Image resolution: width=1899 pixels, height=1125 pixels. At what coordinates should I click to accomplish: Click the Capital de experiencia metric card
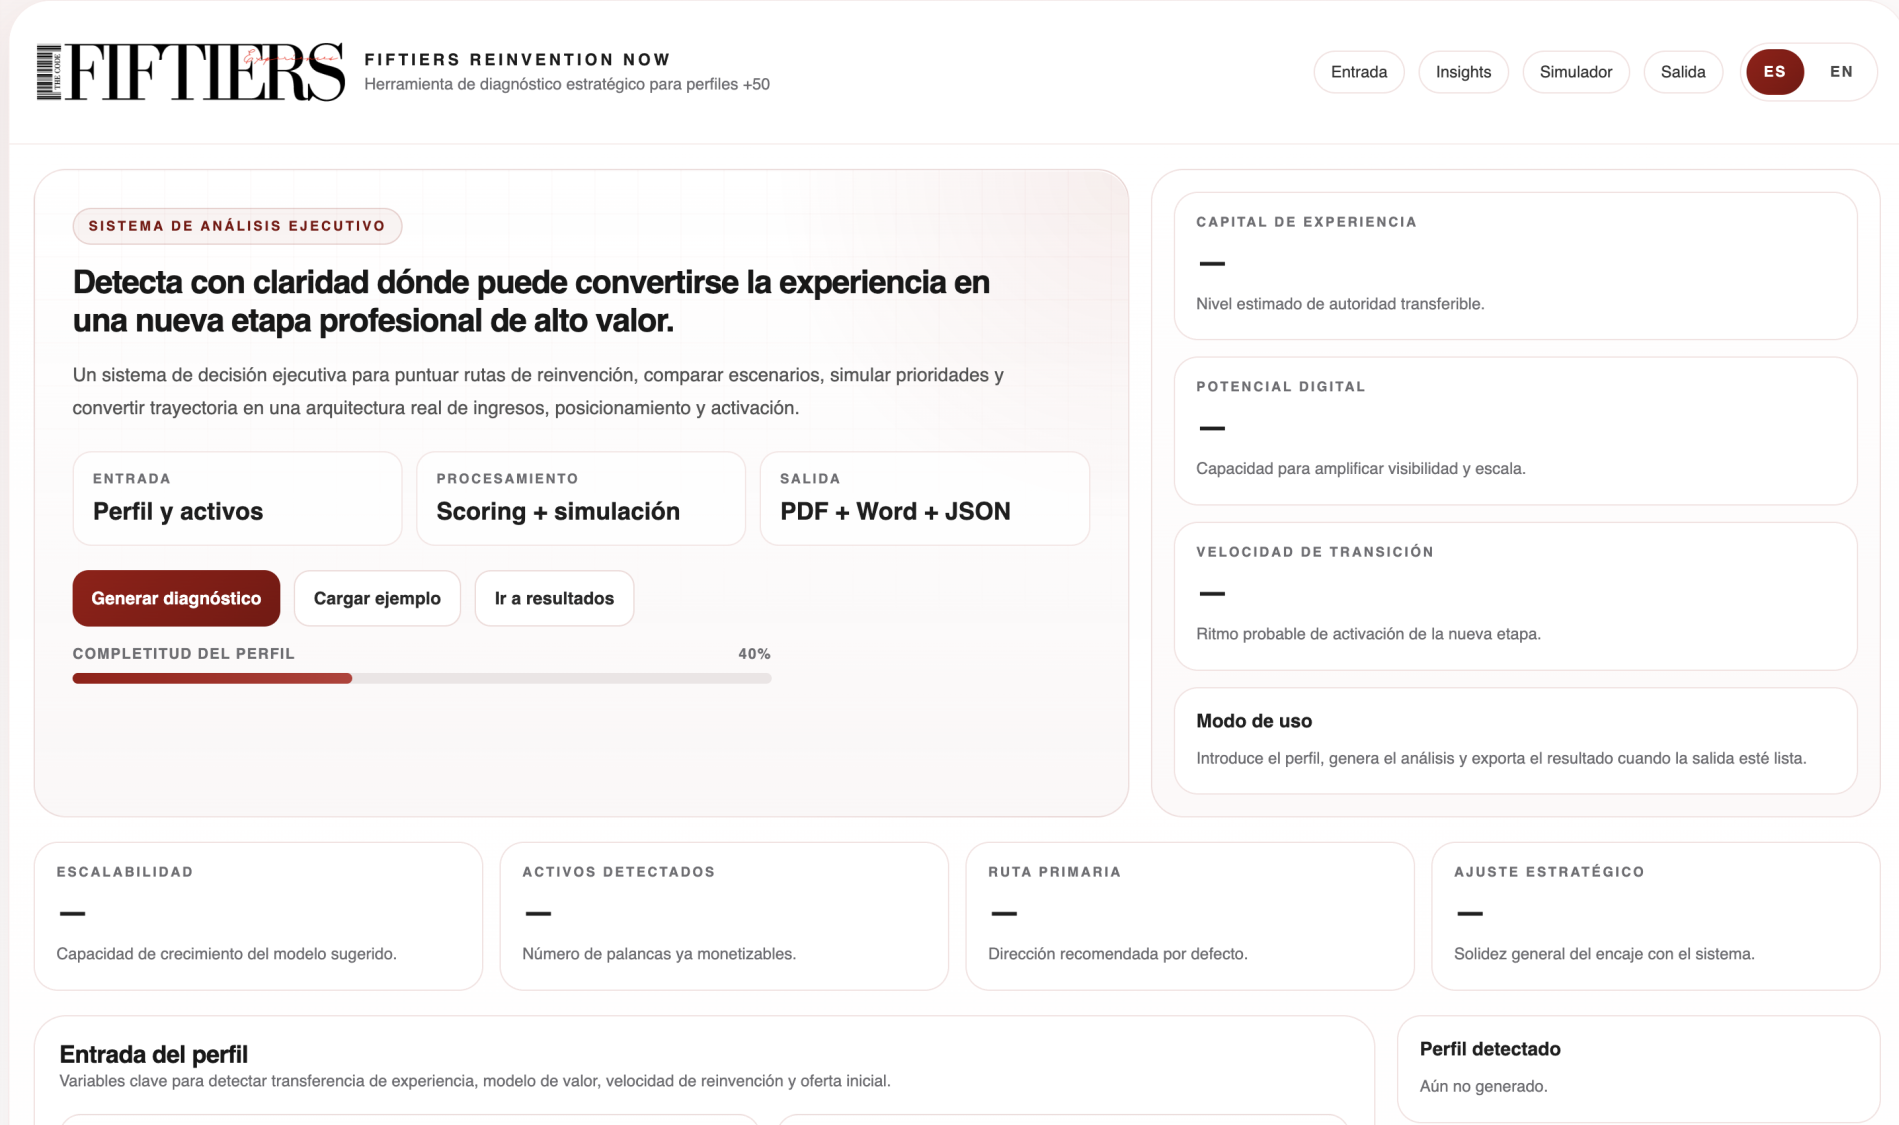click(1515, 265)
